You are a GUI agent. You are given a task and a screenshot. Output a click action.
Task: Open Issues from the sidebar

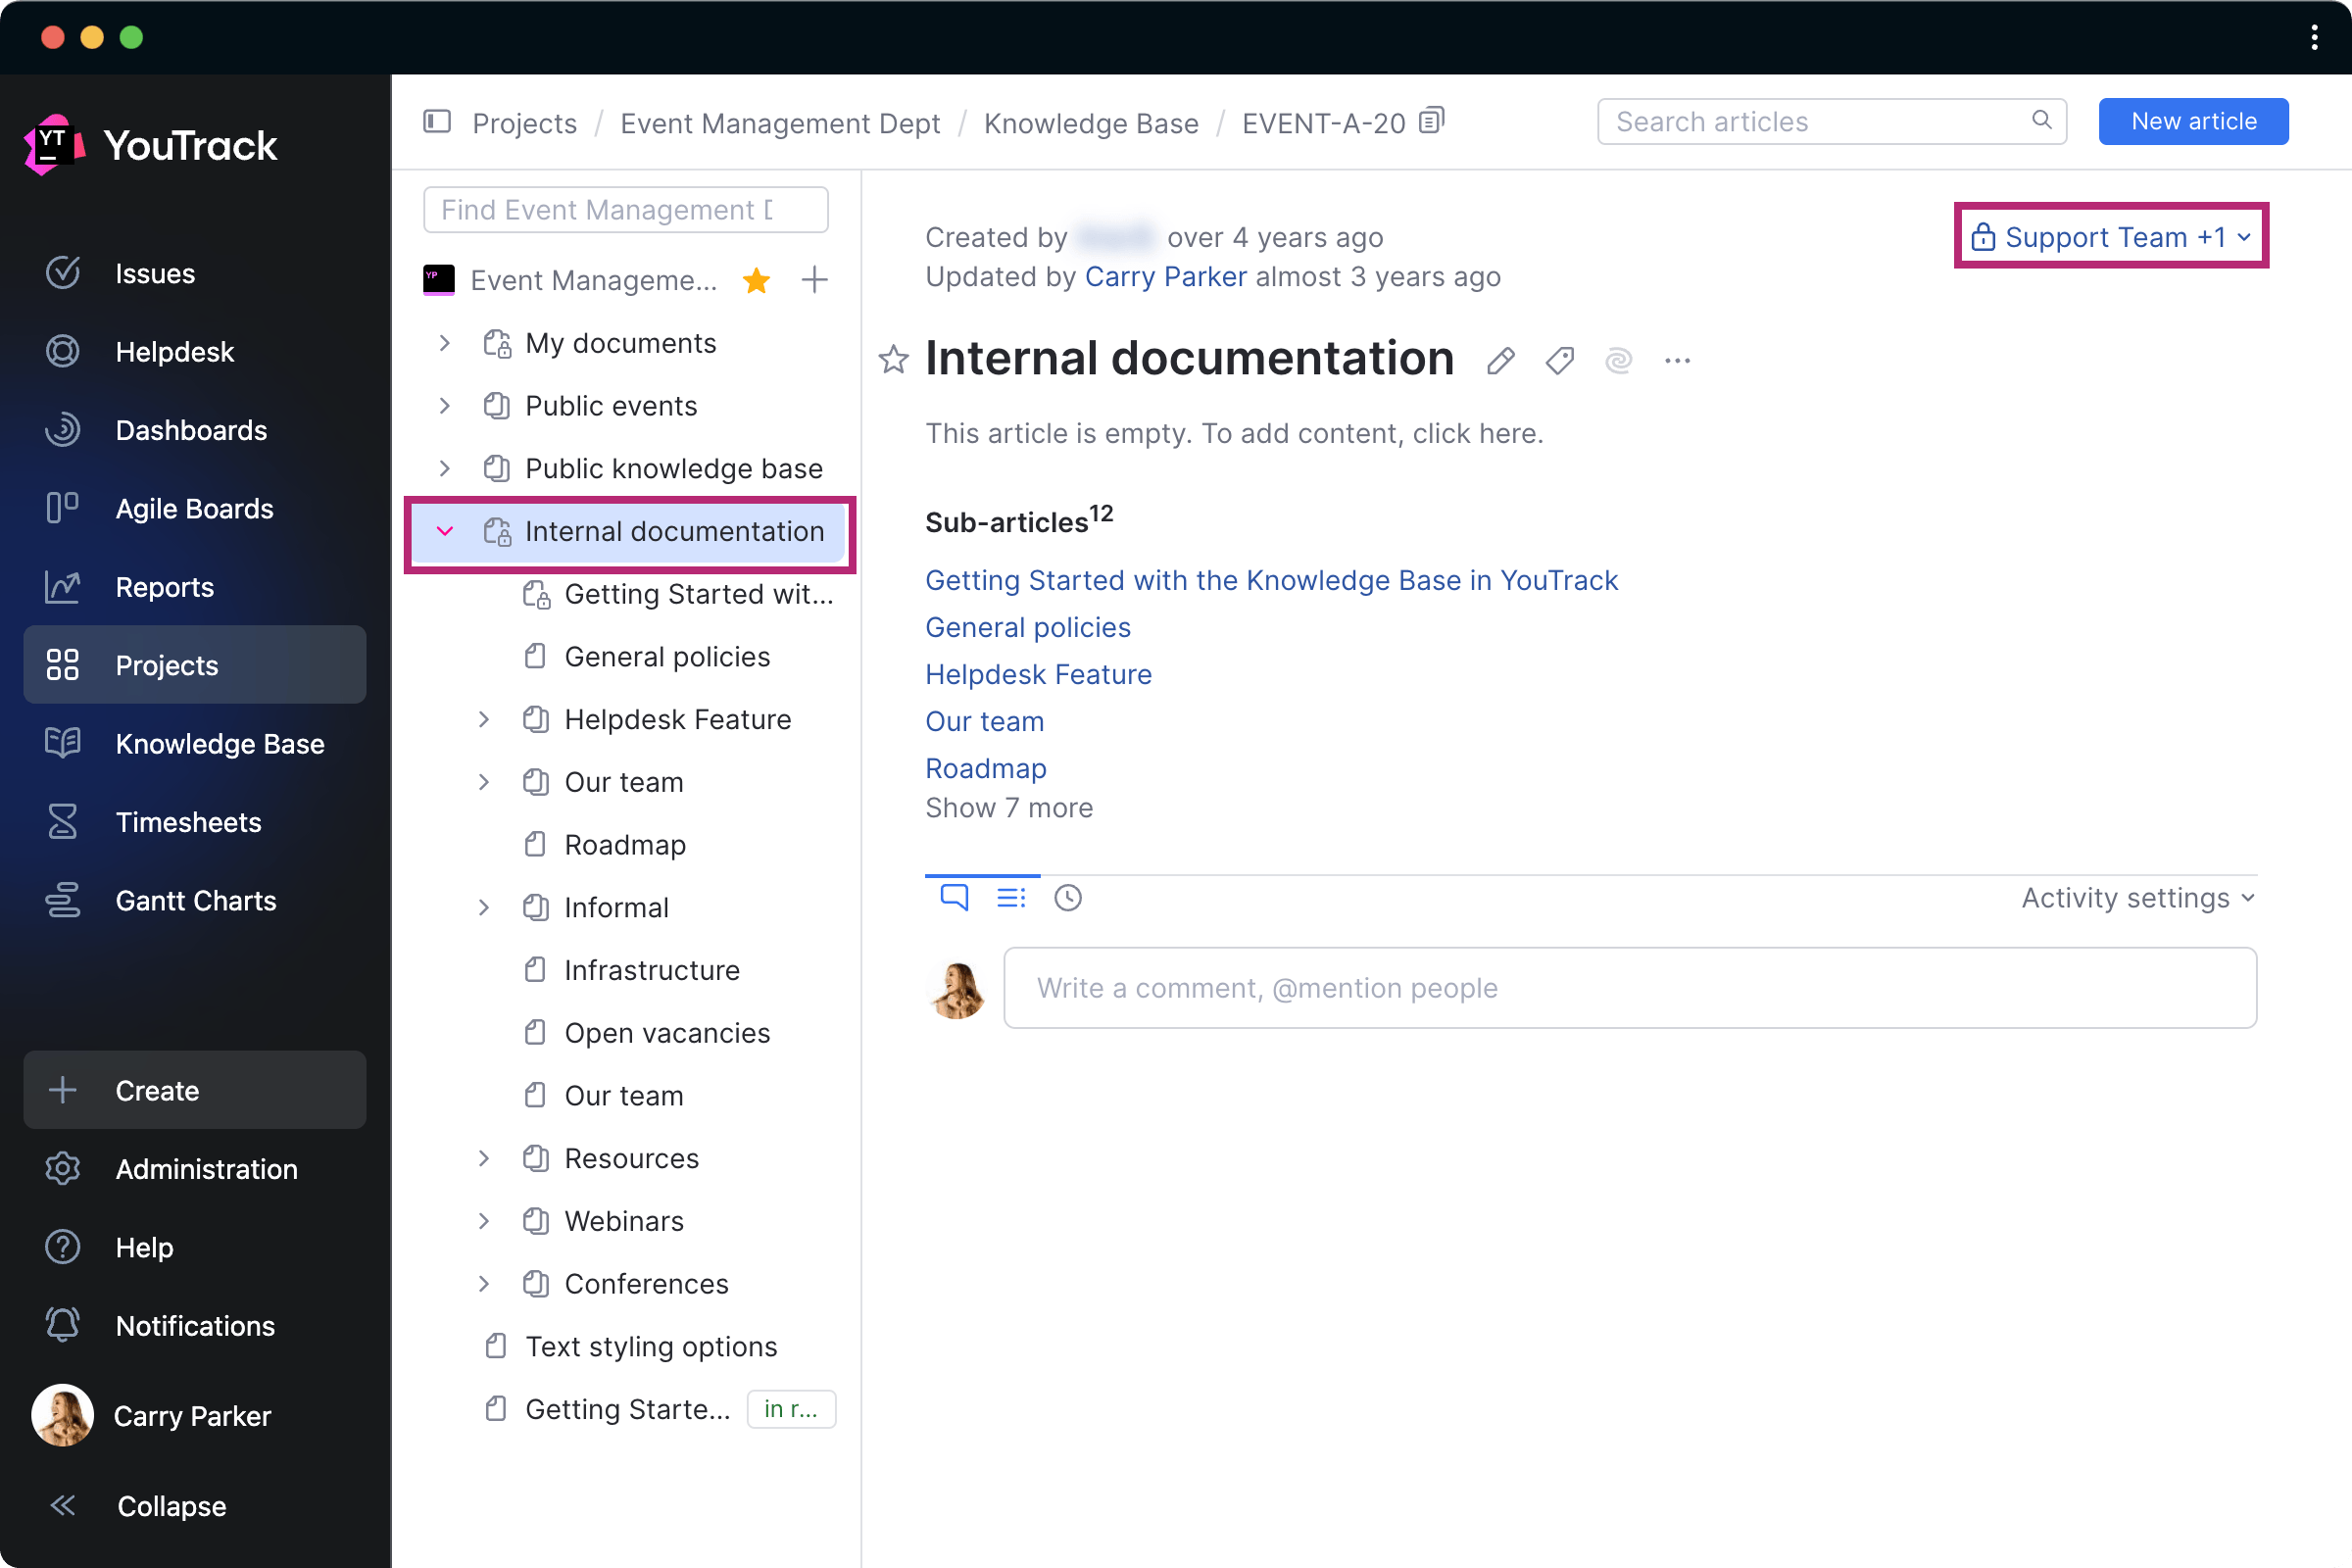coord(154,273)
